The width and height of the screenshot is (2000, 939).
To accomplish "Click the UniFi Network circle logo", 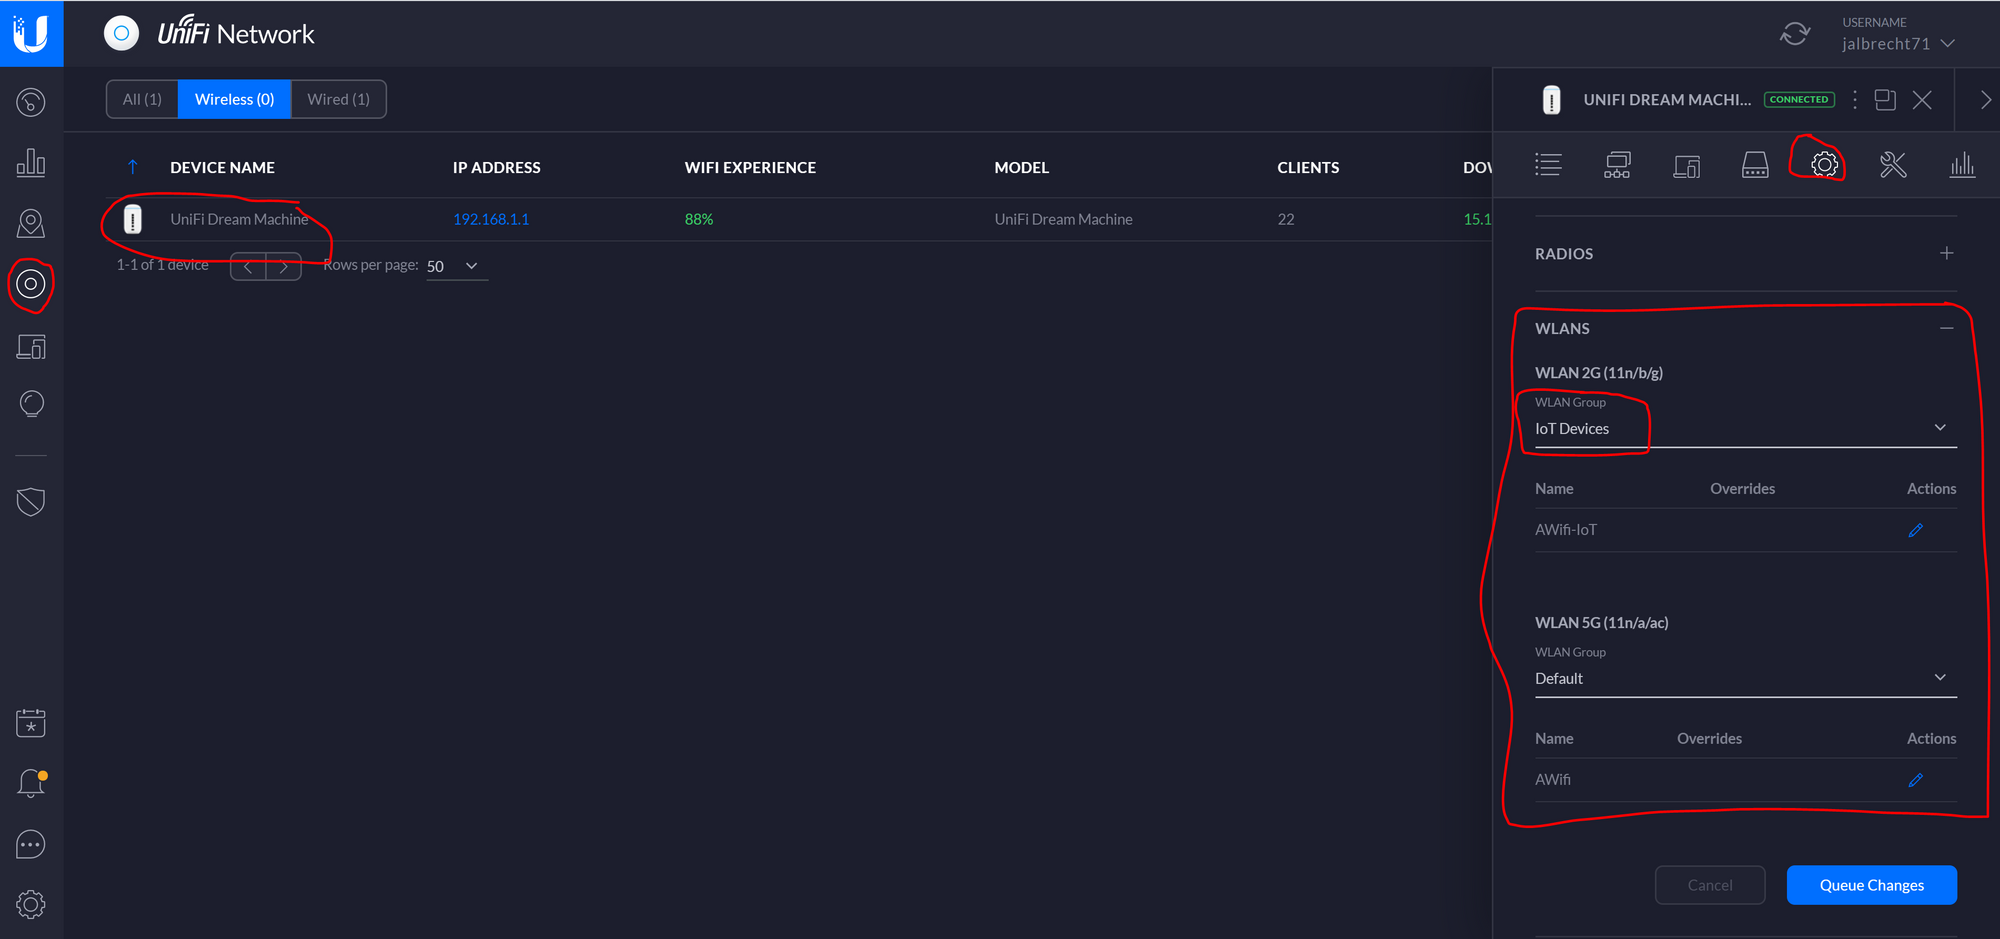I will (x=121, y=33).
